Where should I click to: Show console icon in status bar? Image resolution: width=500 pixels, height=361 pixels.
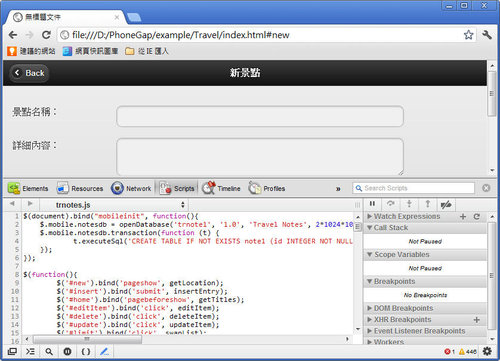(x=30, y=351)
